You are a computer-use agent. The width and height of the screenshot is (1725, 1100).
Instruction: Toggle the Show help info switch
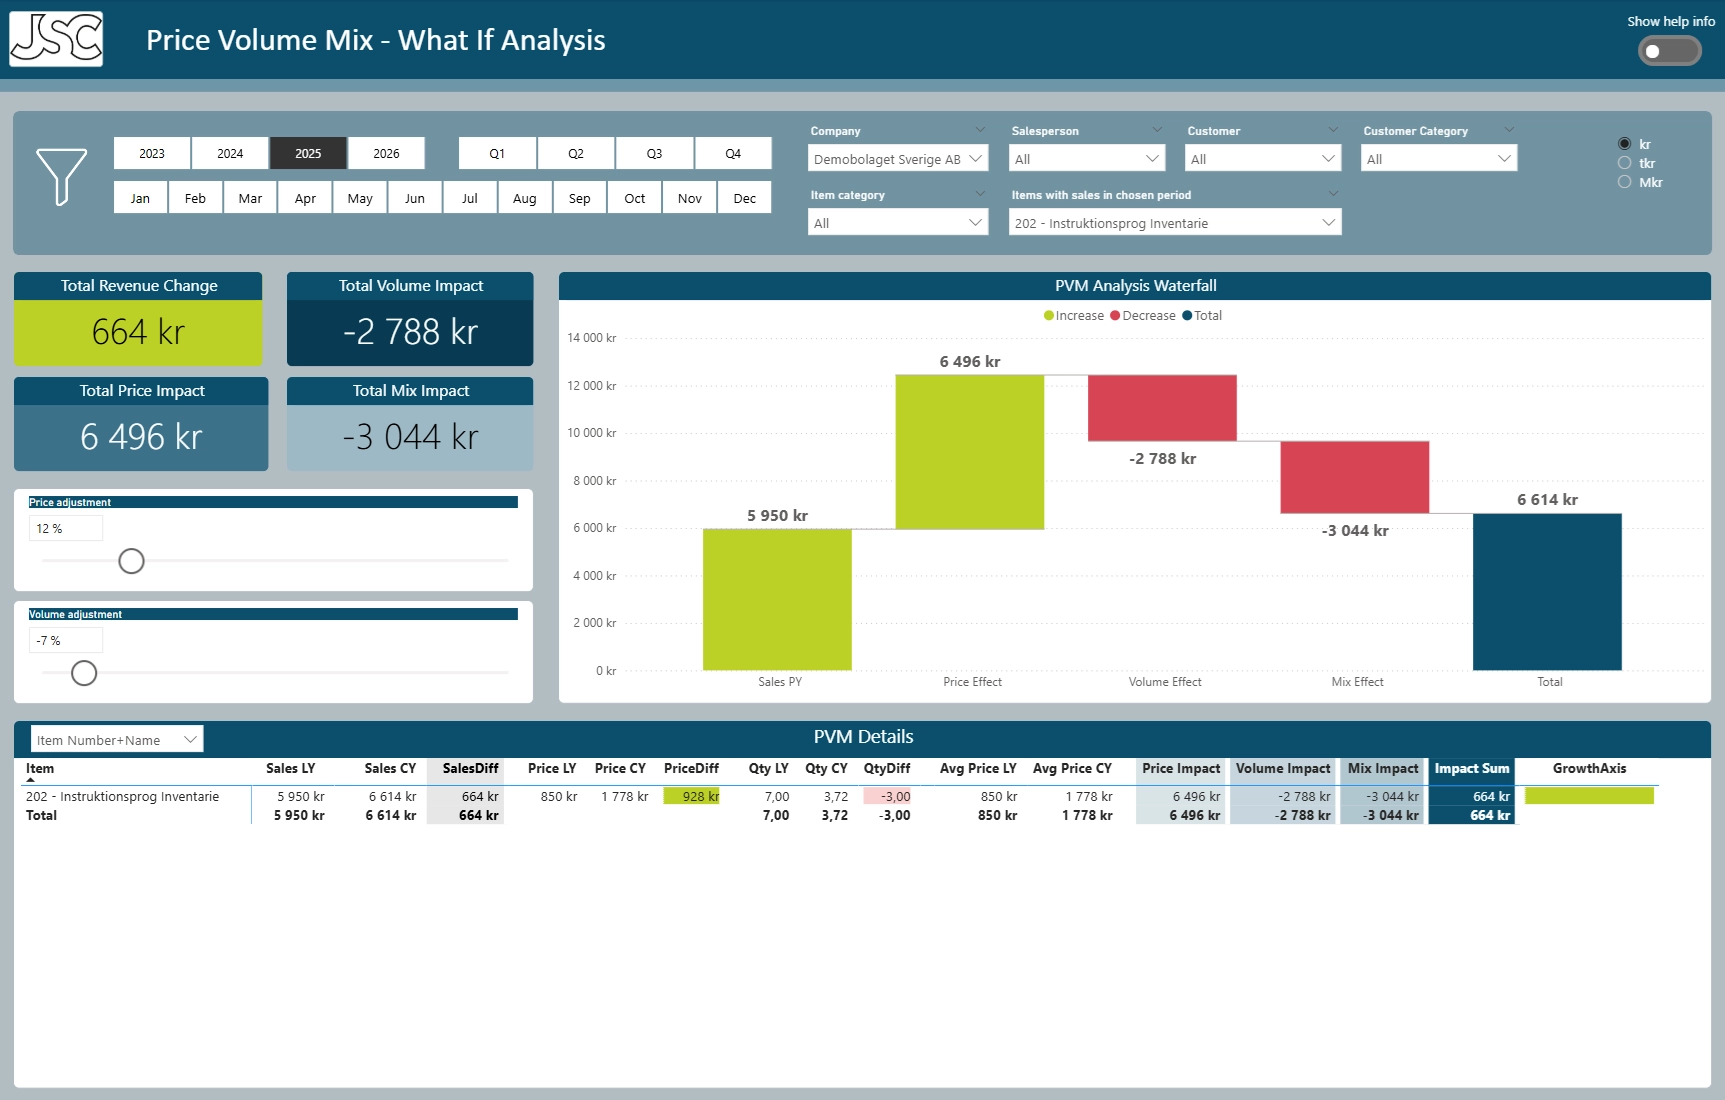tap(1669, 51)
